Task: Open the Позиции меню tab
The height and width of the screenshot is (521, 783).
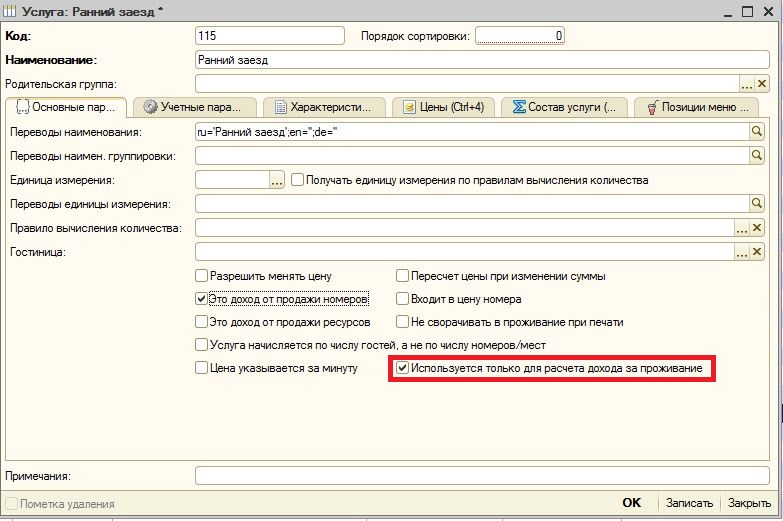Action: coord(697,107)
